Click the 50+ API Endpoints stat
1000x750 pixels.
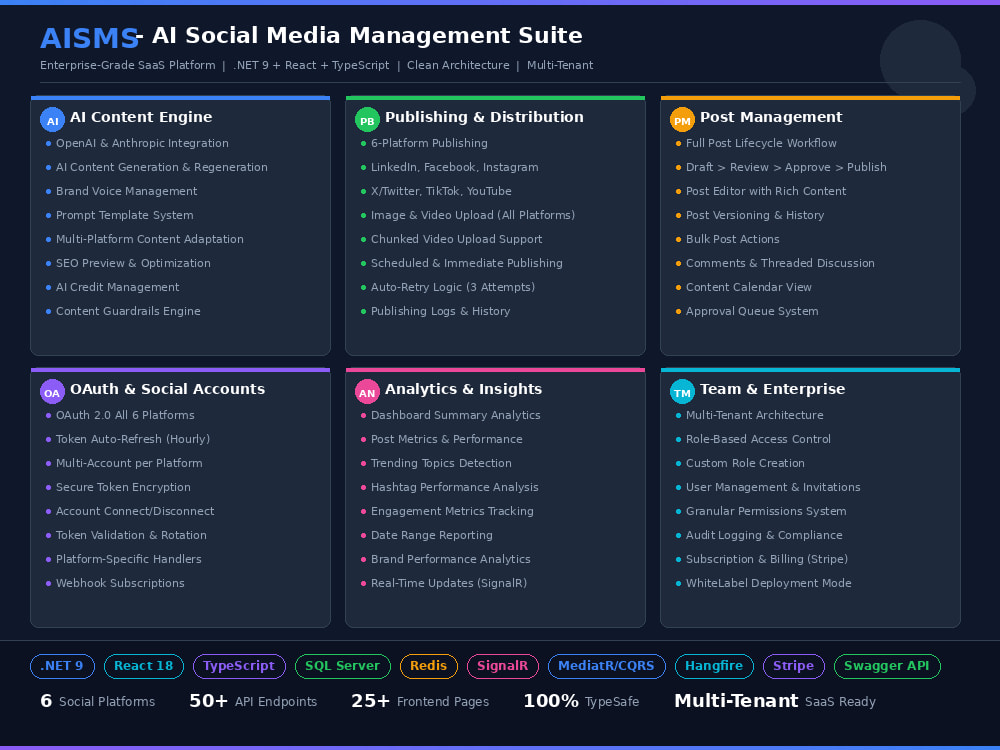253,702
